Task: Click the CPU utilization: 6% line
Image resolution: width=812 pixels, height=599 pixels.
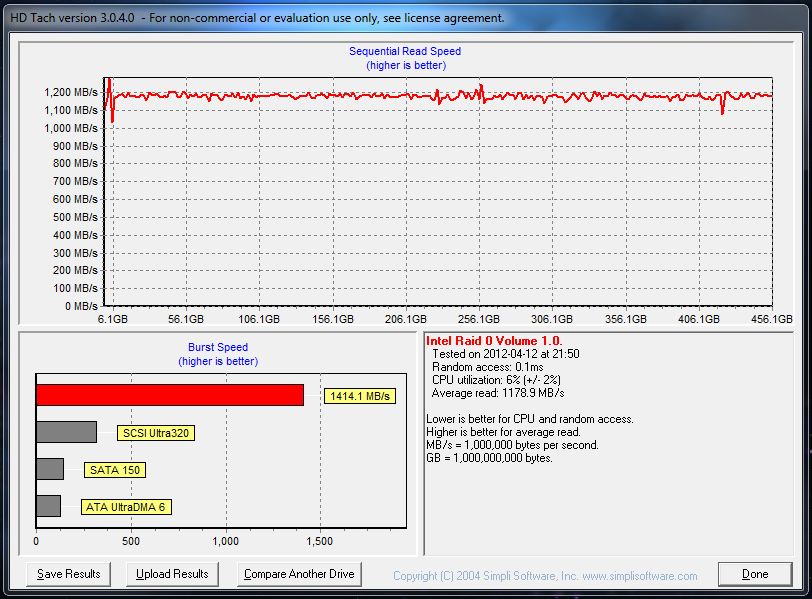Action: click(496, 380)
